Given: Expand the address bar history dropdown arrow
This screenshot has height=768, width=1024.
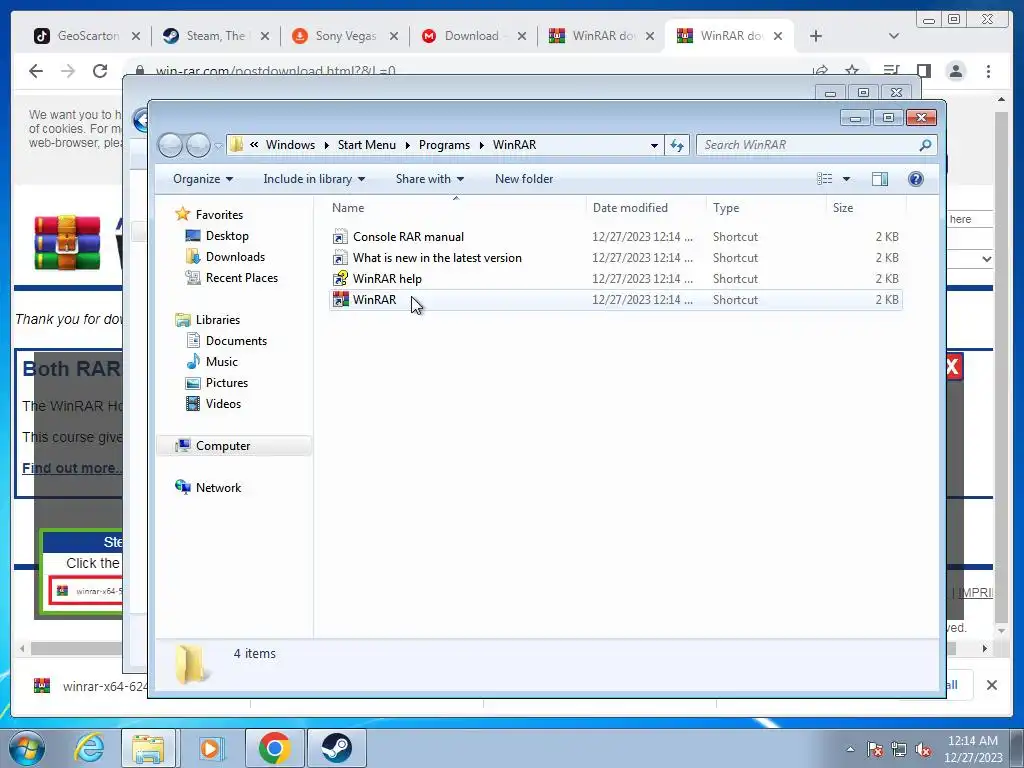Looking at the screenshot, I should tap(654, 145).
